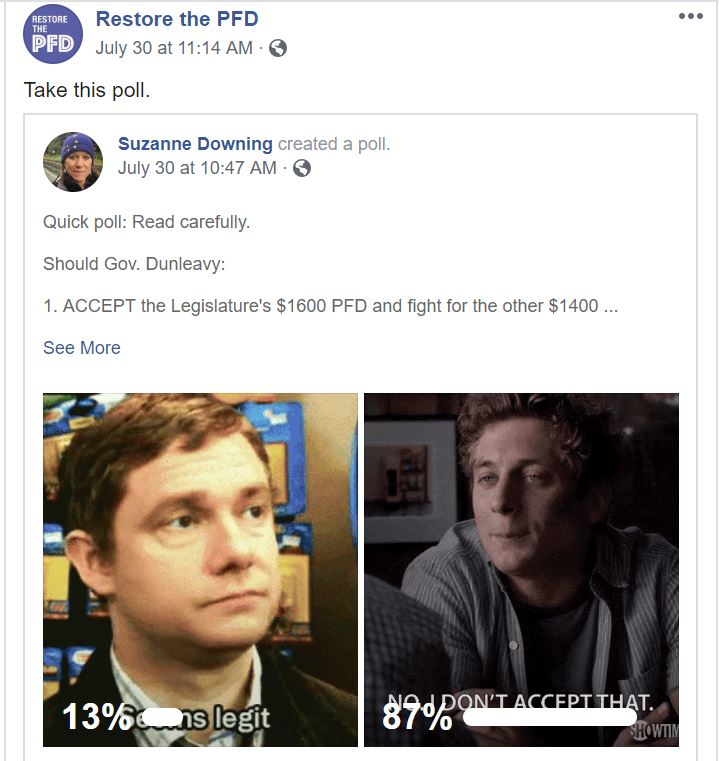Click the 13% result bar
719x761 pixels.
tap(163, 717)
